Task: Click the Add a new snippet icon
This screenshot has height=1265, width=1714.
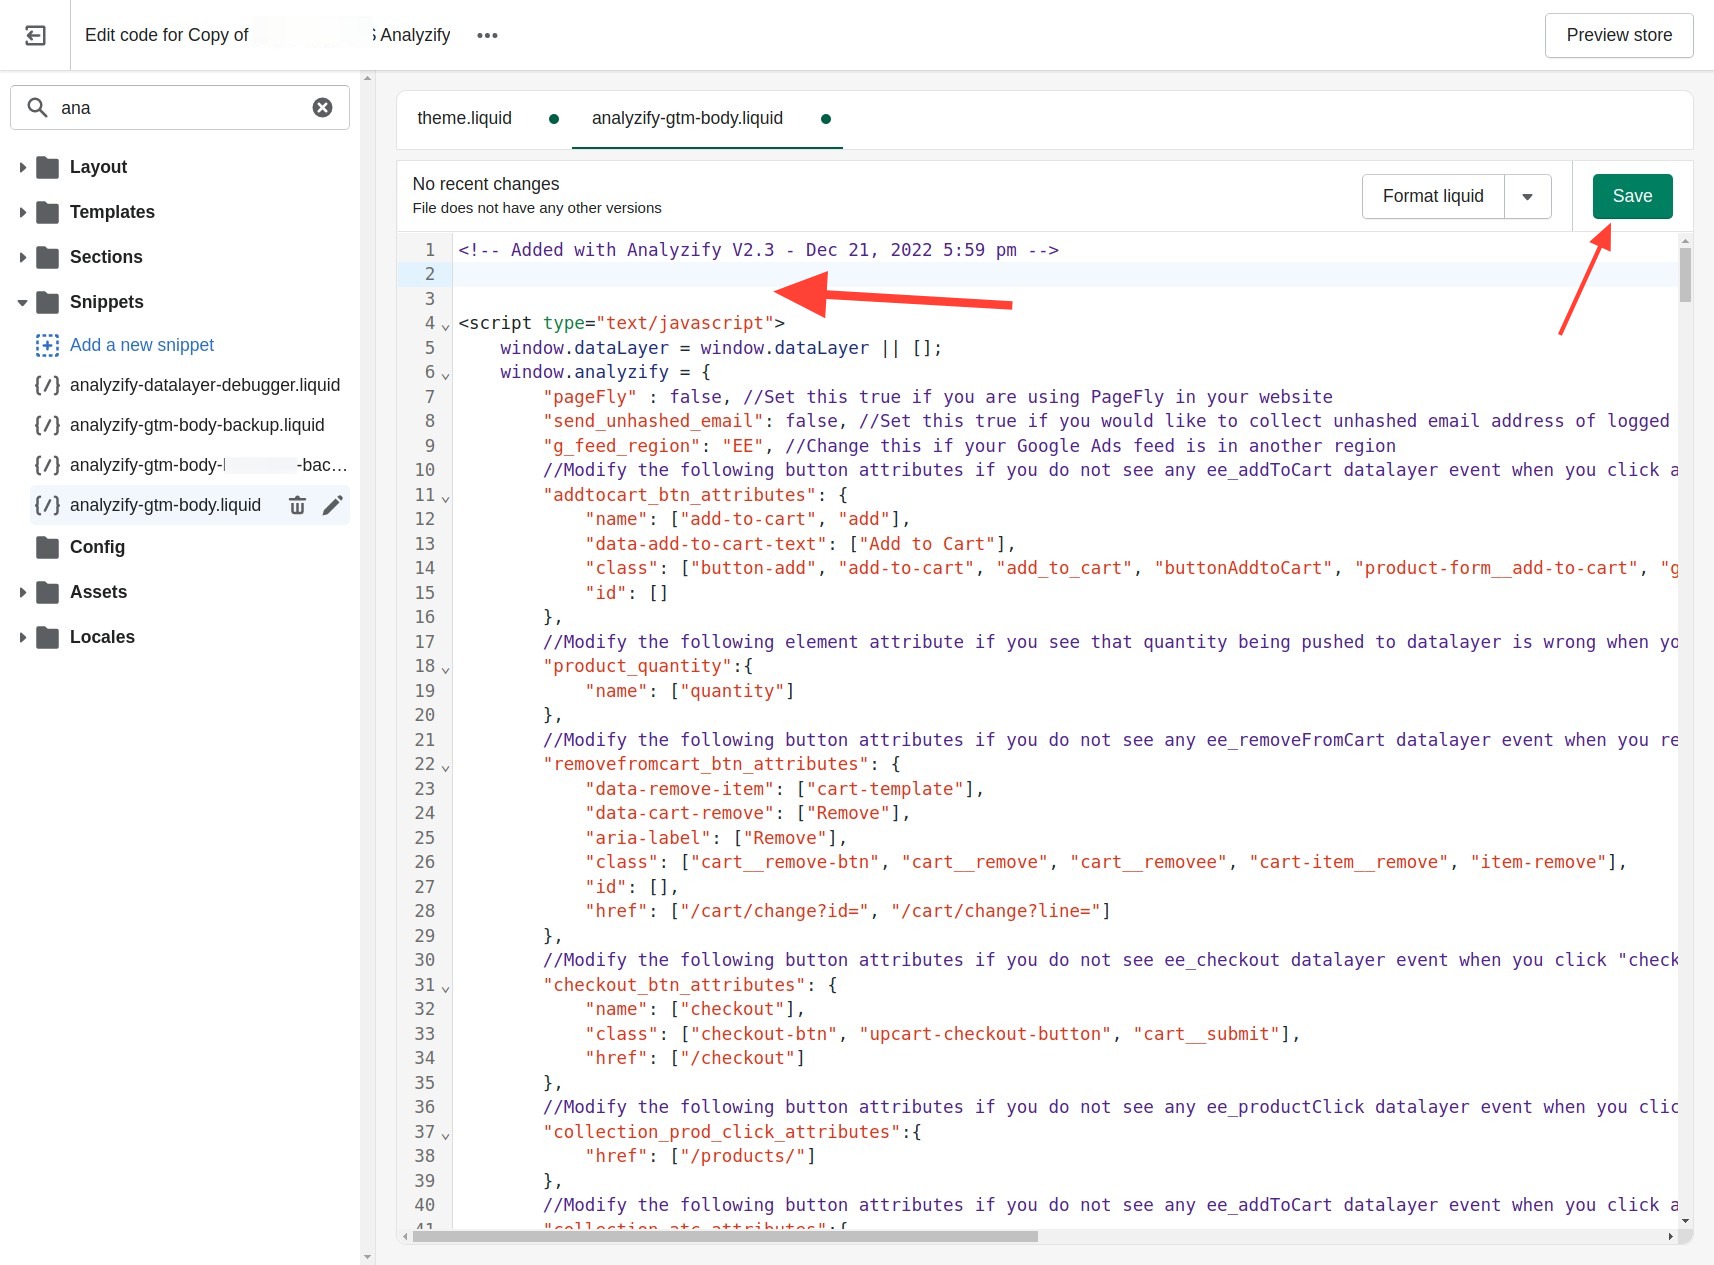Action: pyautogui.click(x=47, y=344)
